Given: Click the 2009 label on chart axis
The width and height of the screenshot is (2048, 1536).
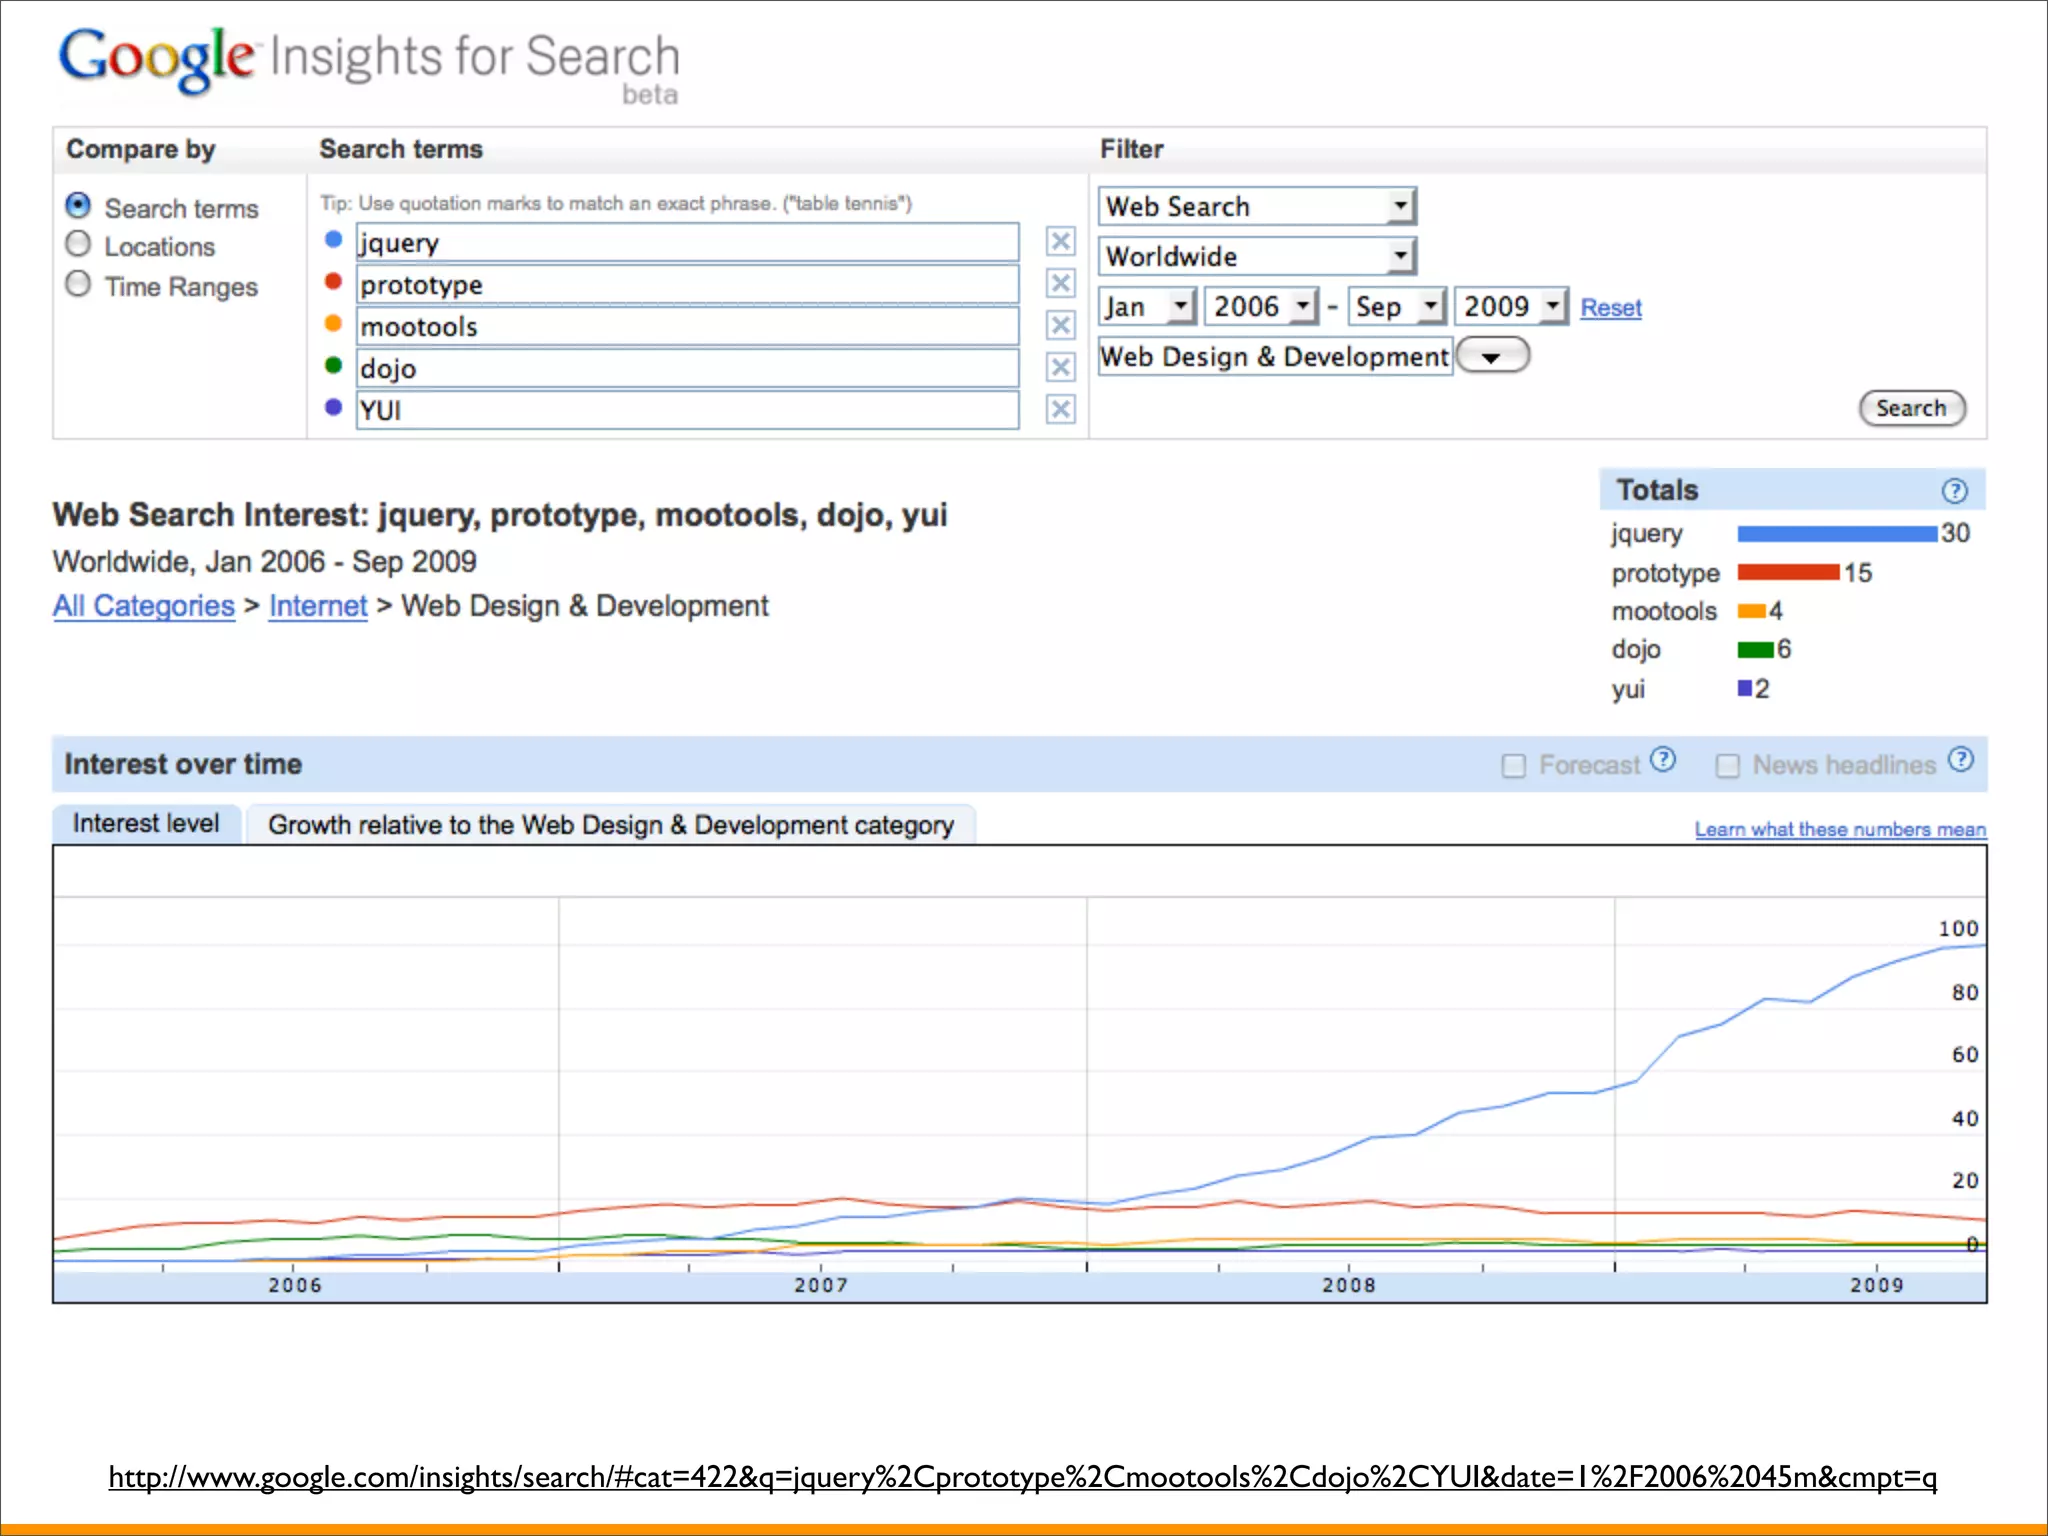Looking at the screenshot, I should pos(1876,1286).
